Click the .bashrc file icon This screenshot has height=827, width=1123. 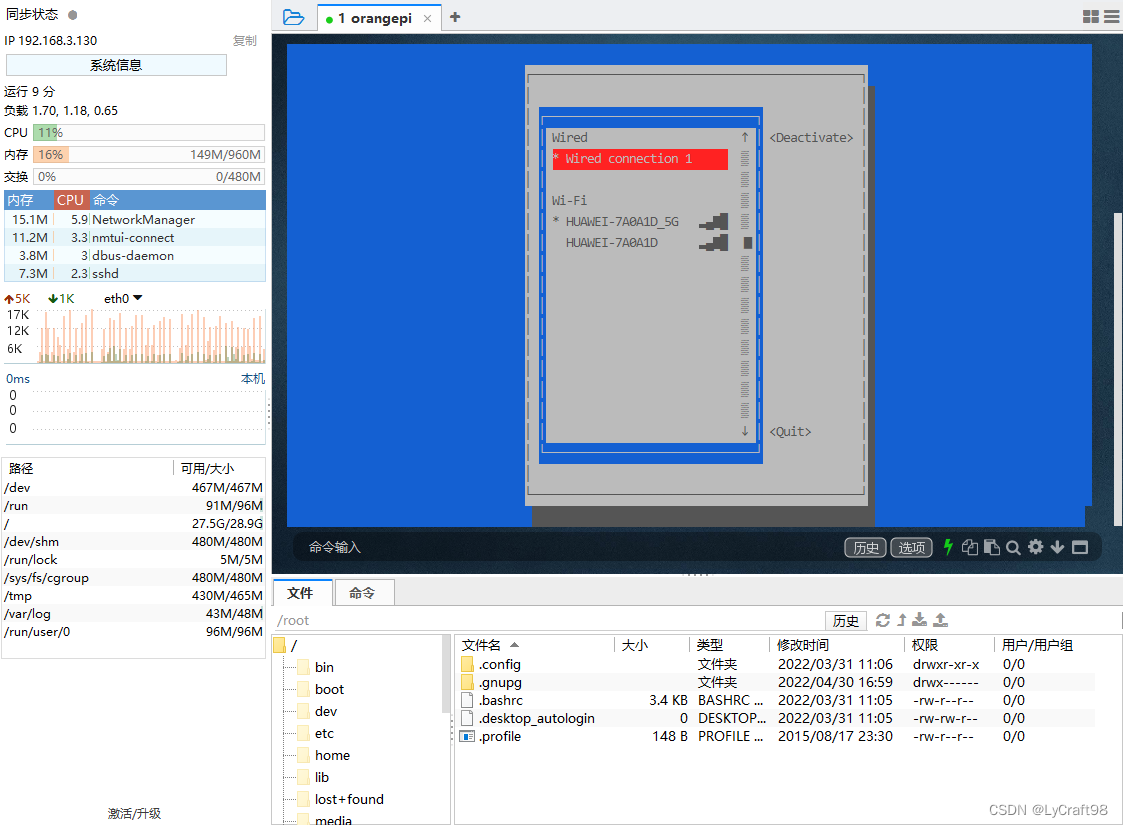tap(467, 700)
